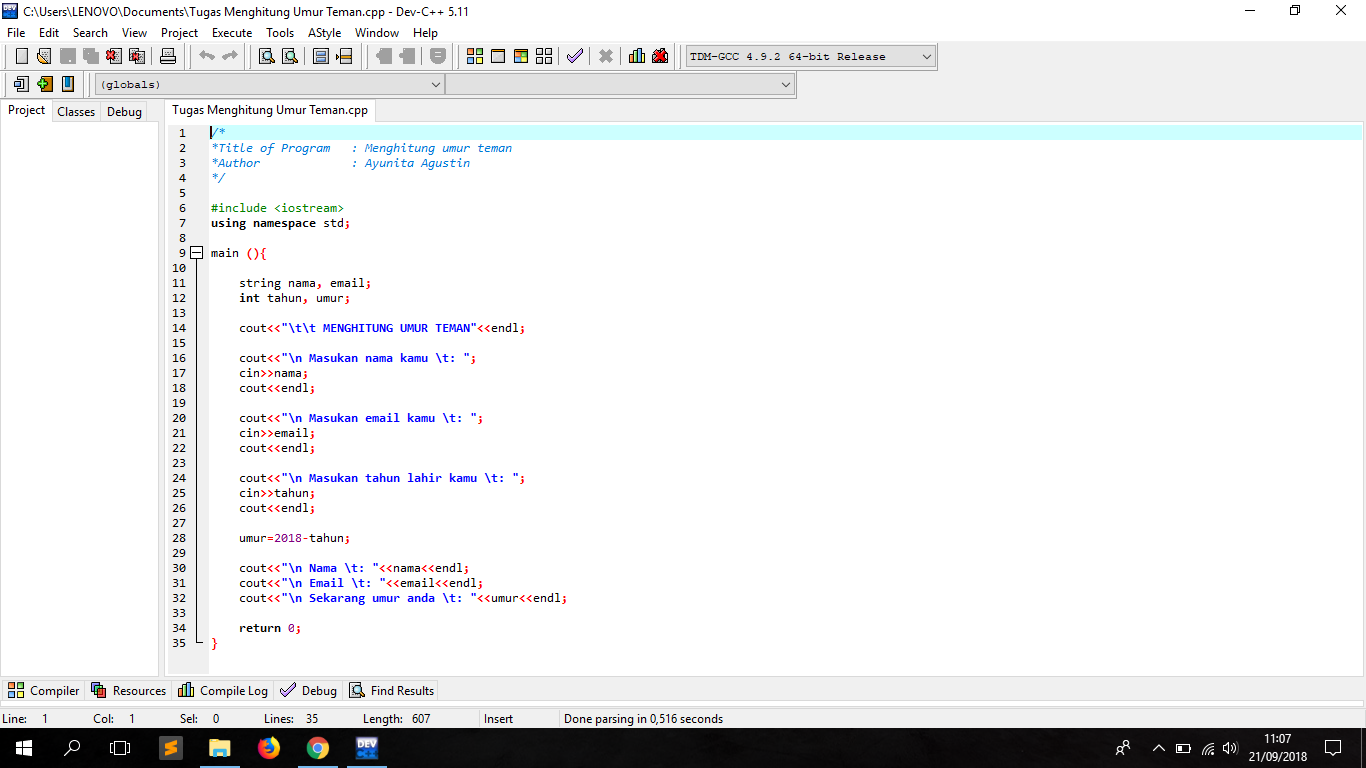
Task: Run the program using toolbar icon
Action: pyautogui.click(x=497, y=56)
